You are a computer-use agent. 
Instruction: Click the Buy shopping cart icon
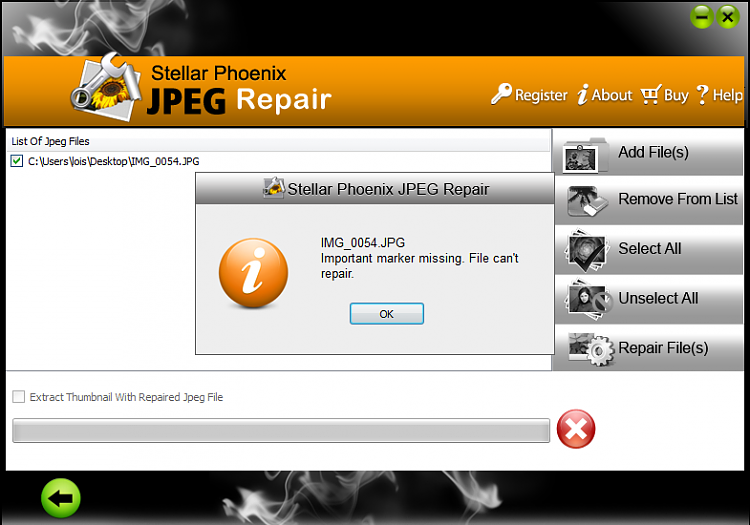click(x=651, y=94)
